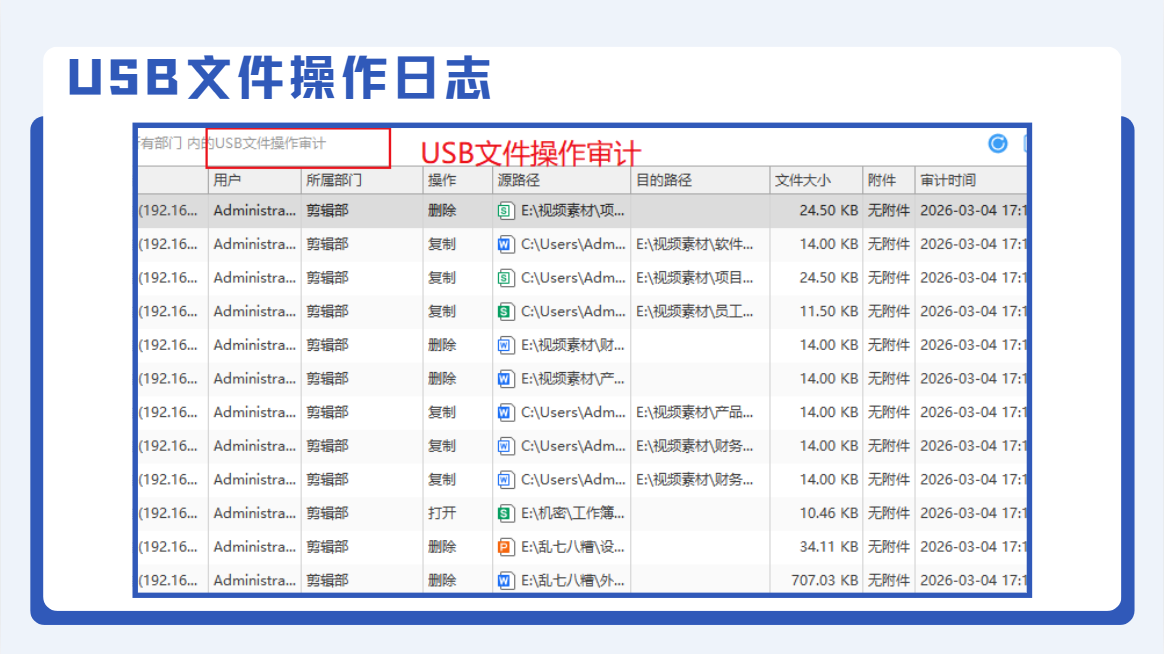Viewport: 1164px width, 654px height.
Task: Click the spreadsheet icon beside E:\视频素材\项... source path
Action: coord(505,211)
